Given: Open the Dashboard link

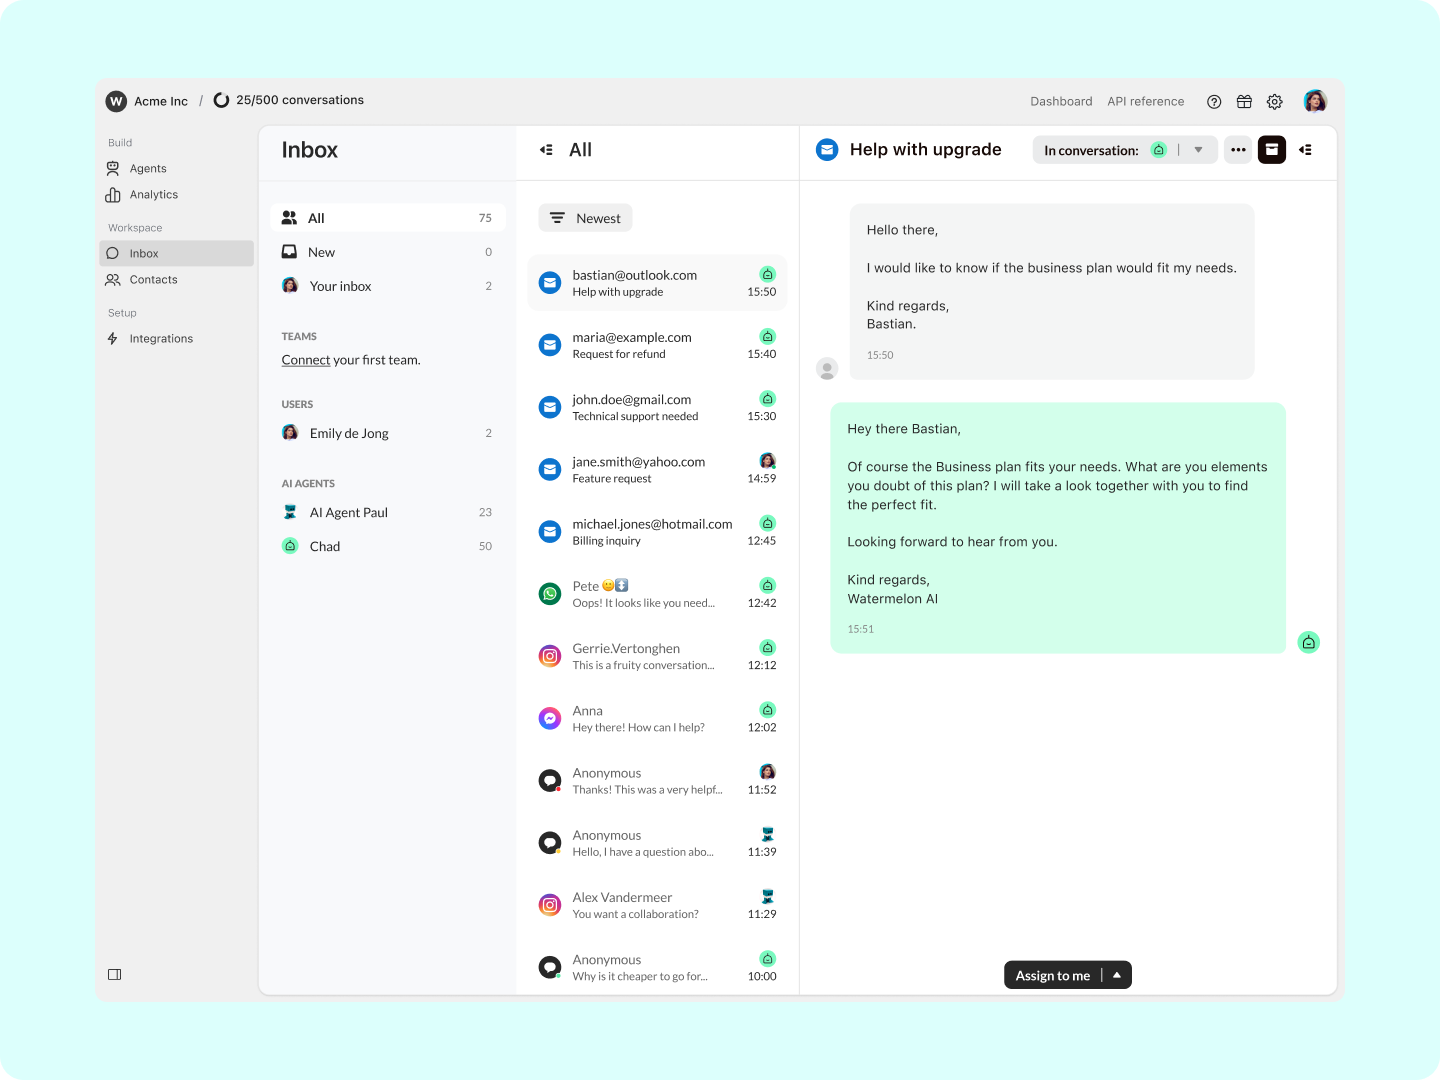Looking at the screenshot, I should point(1061,101).
